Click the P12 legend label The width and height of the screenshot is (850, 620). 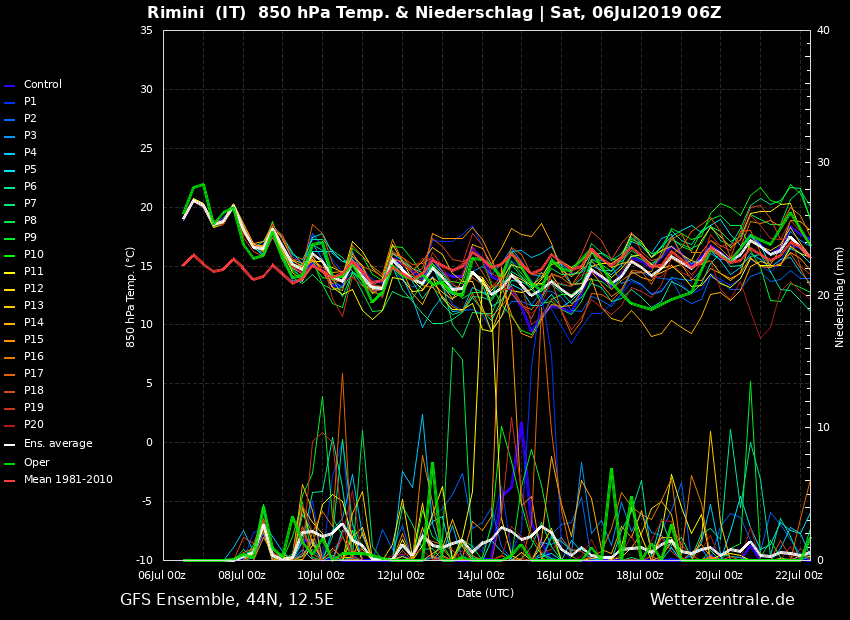34,288
